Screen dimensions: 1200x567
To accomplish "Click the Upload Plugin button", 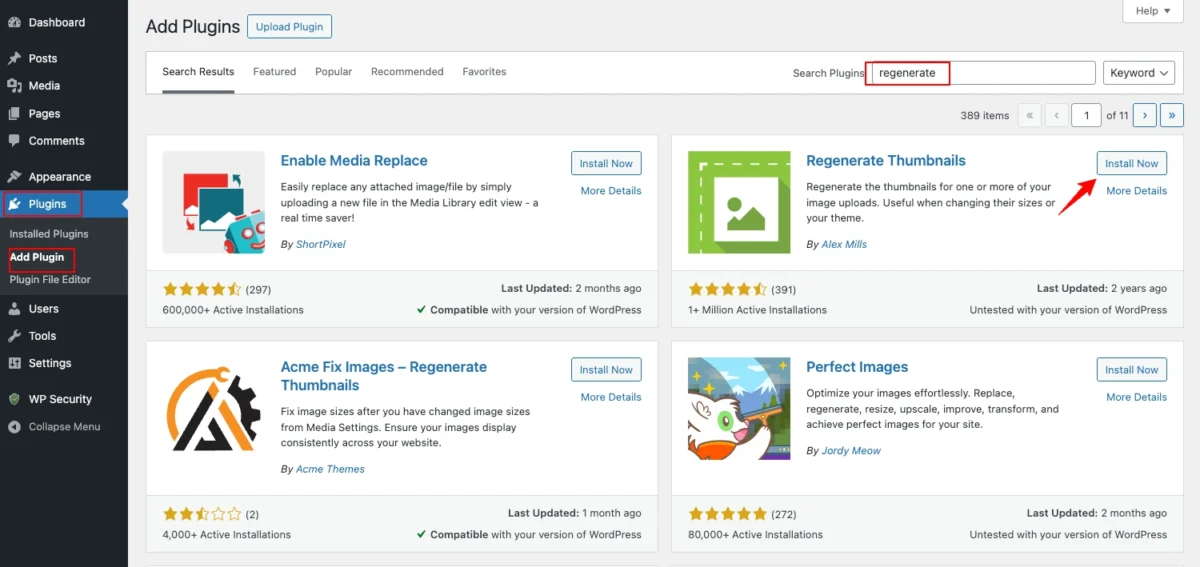I will click(289, 27).
